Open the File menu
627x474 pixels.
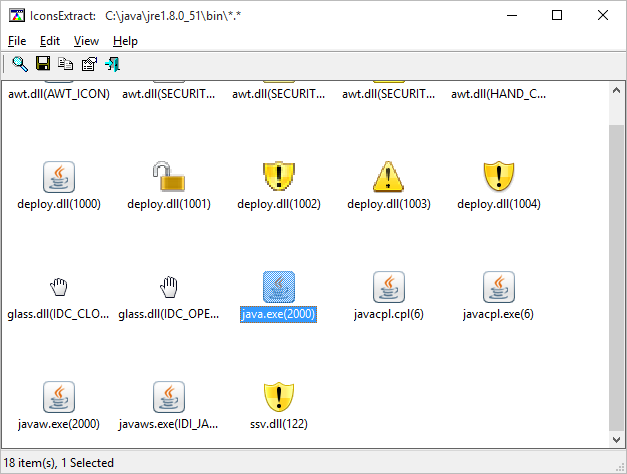[x=17, y=41]
